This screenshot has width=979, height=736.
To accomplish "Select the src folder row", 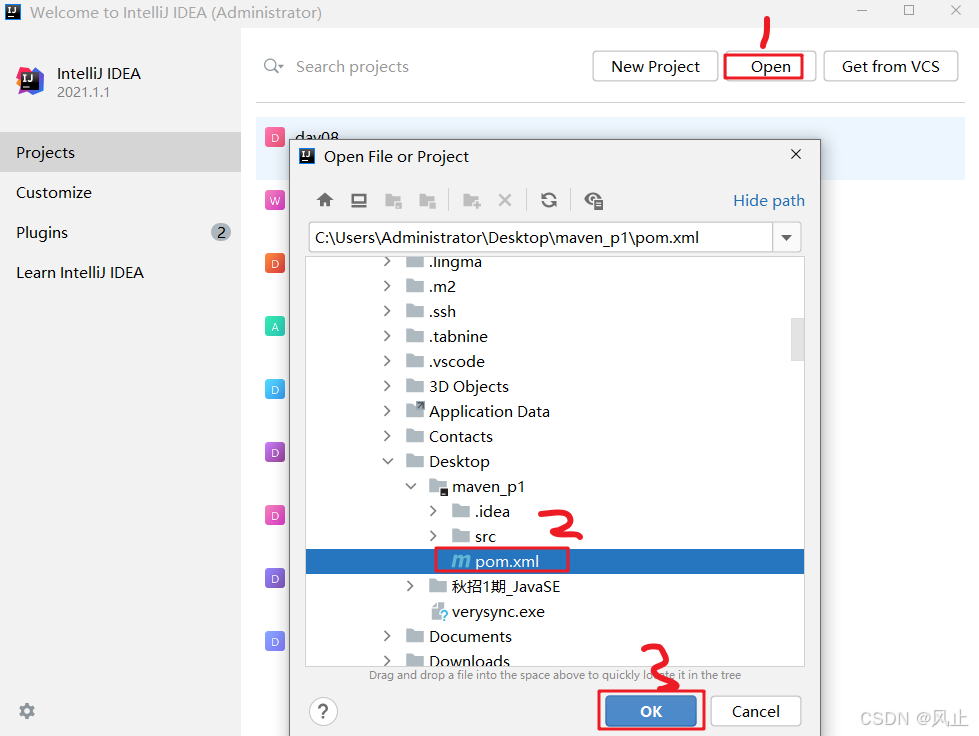I will click(x=554, y=536).
